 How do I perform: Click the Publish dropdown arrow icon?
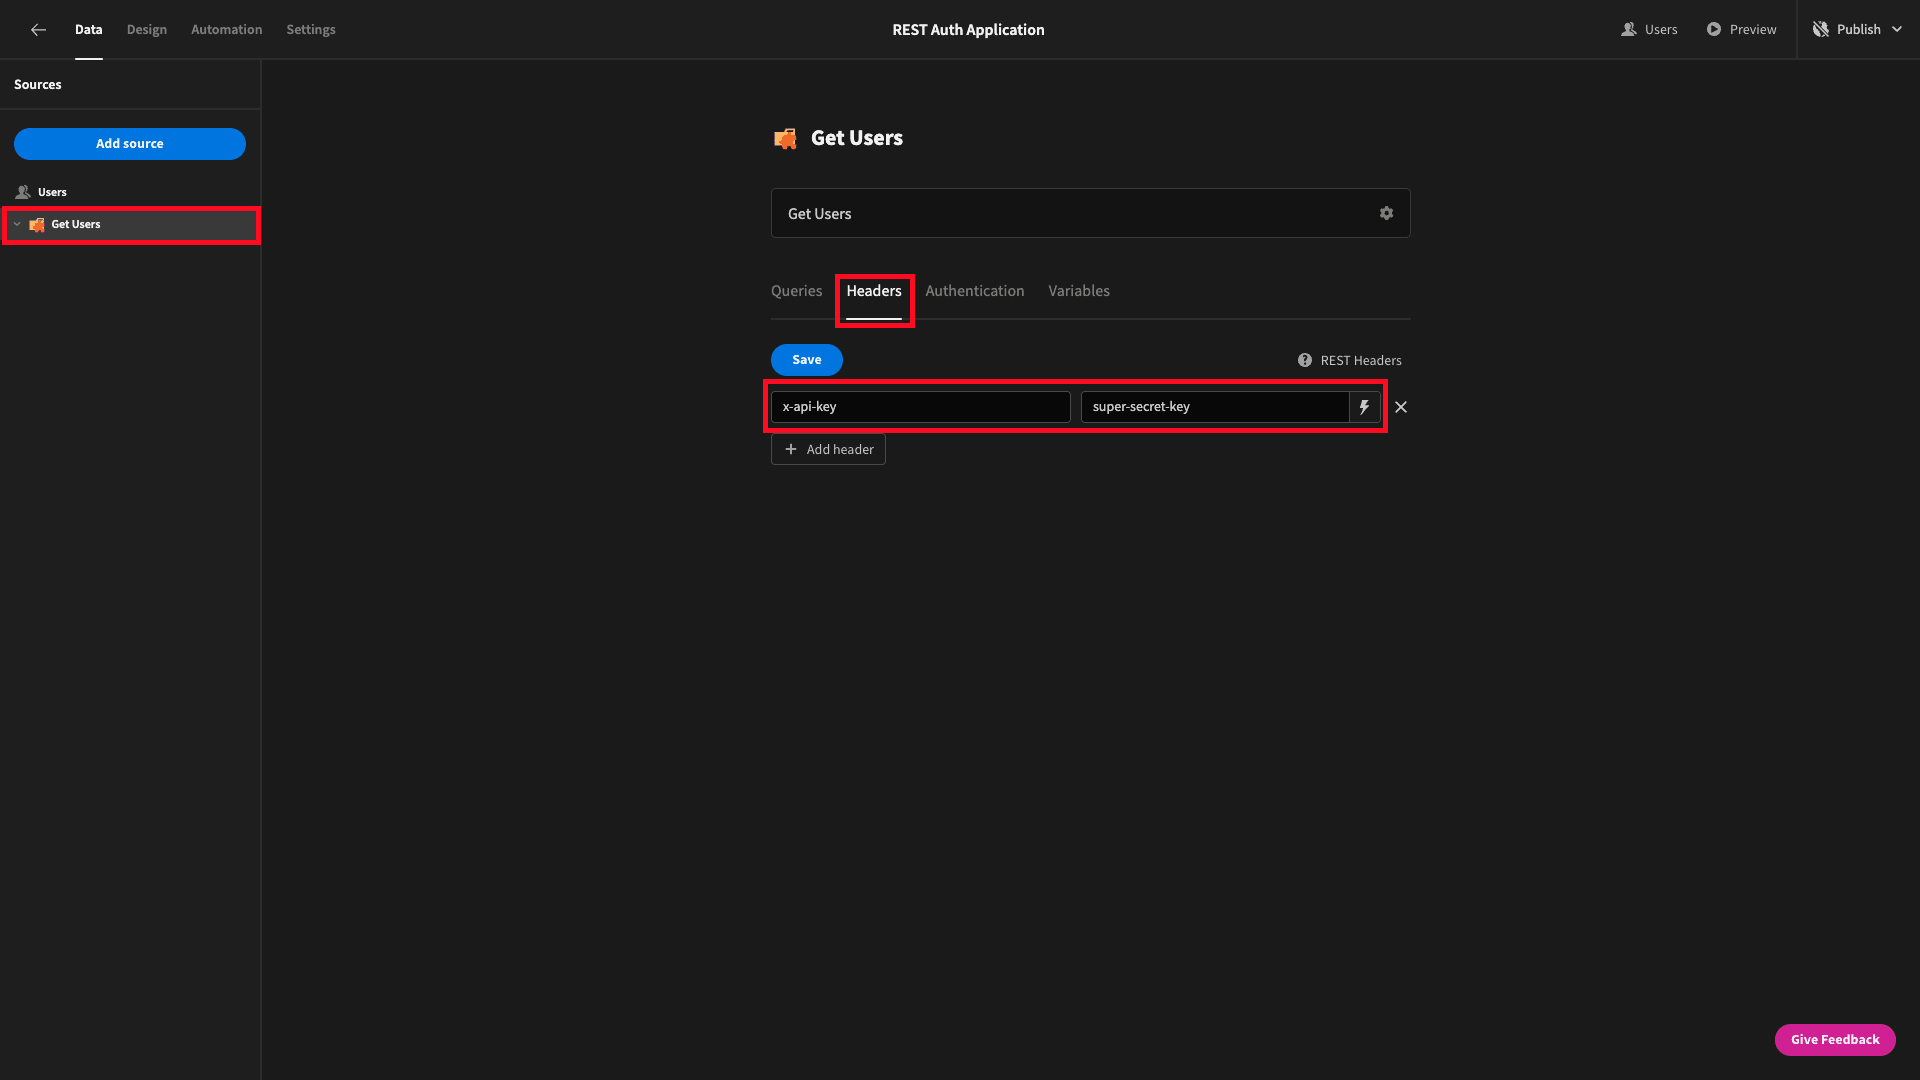tap(1896, 29)
